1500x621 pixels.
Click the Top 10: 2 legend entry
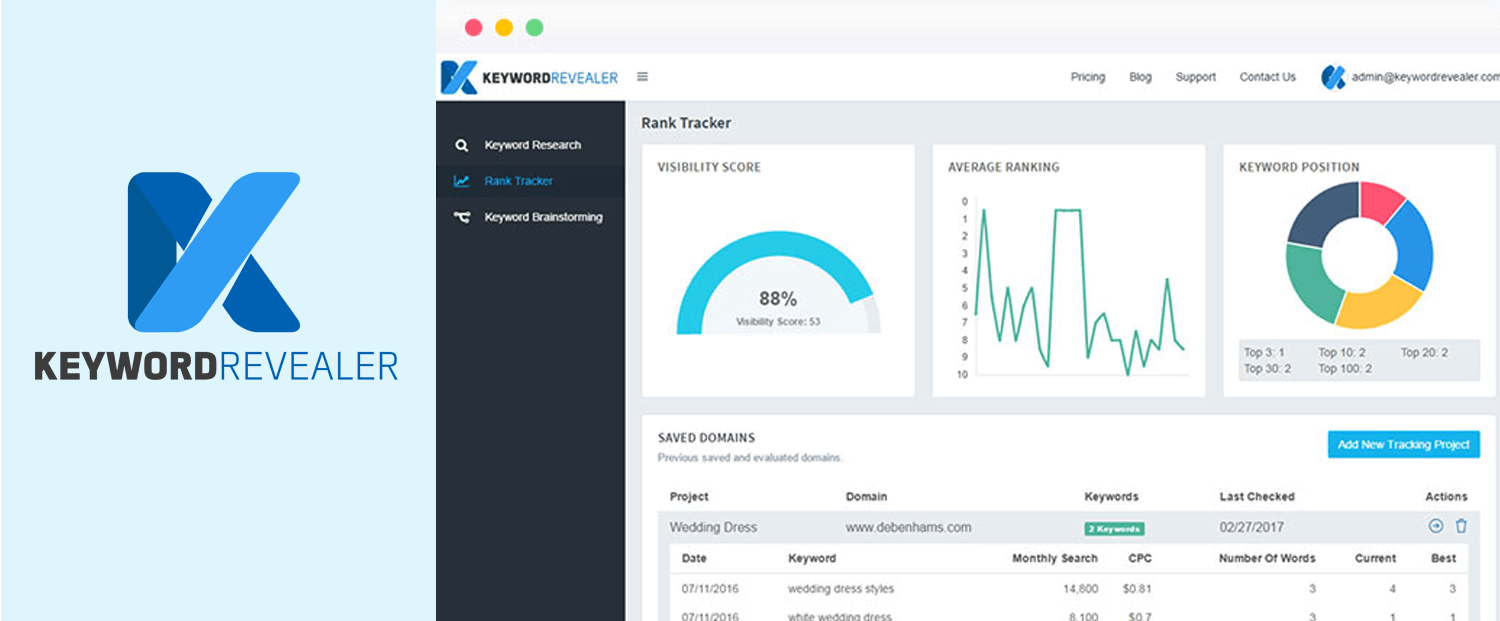click(x=1341, y=352)
